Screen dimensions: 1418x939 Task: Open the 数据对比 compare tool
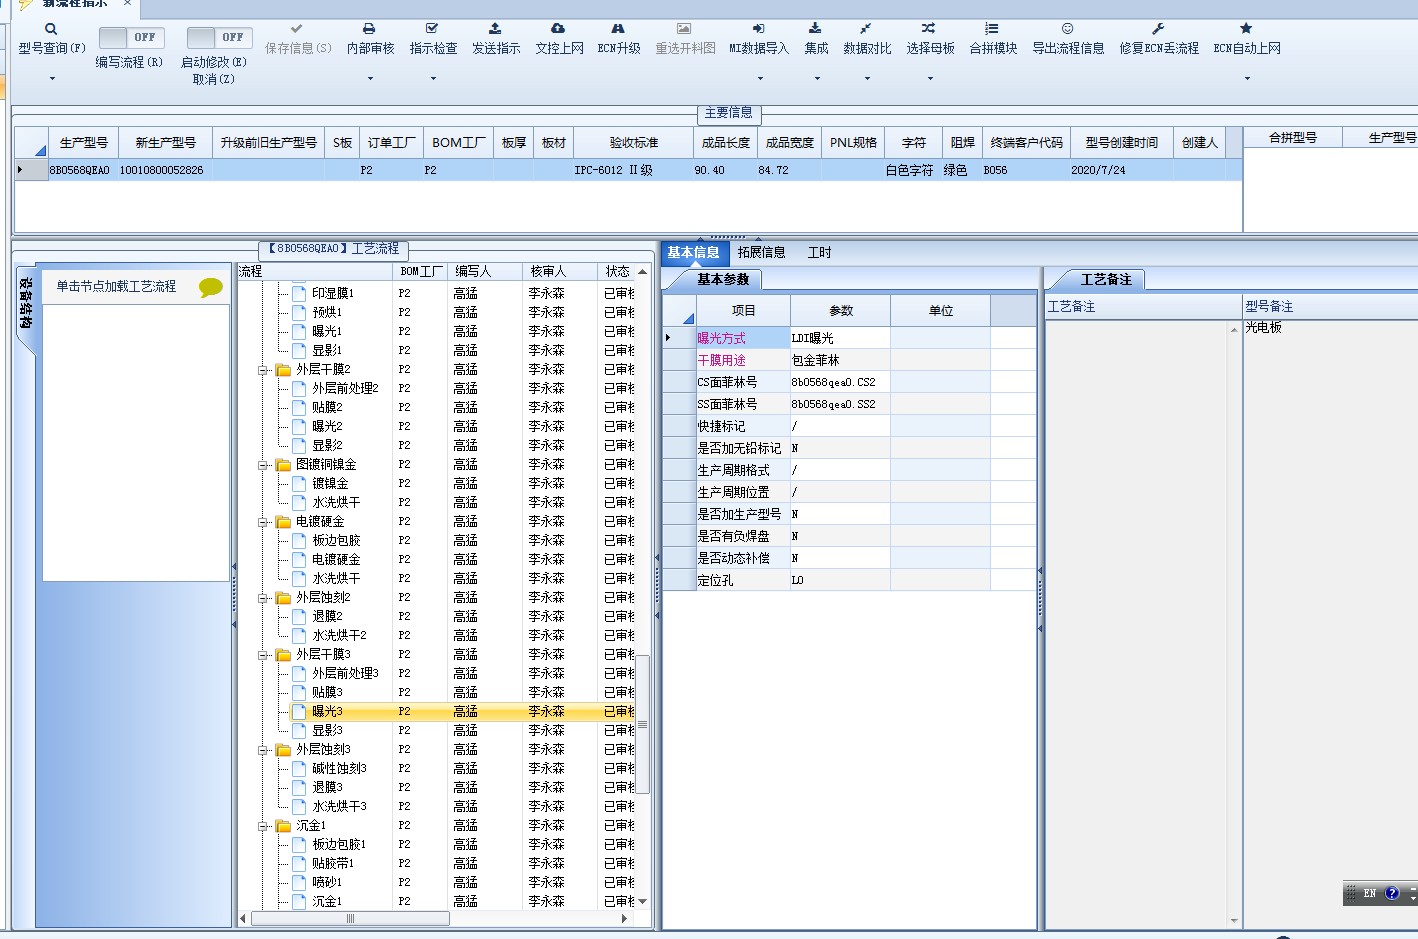[866, 39]
